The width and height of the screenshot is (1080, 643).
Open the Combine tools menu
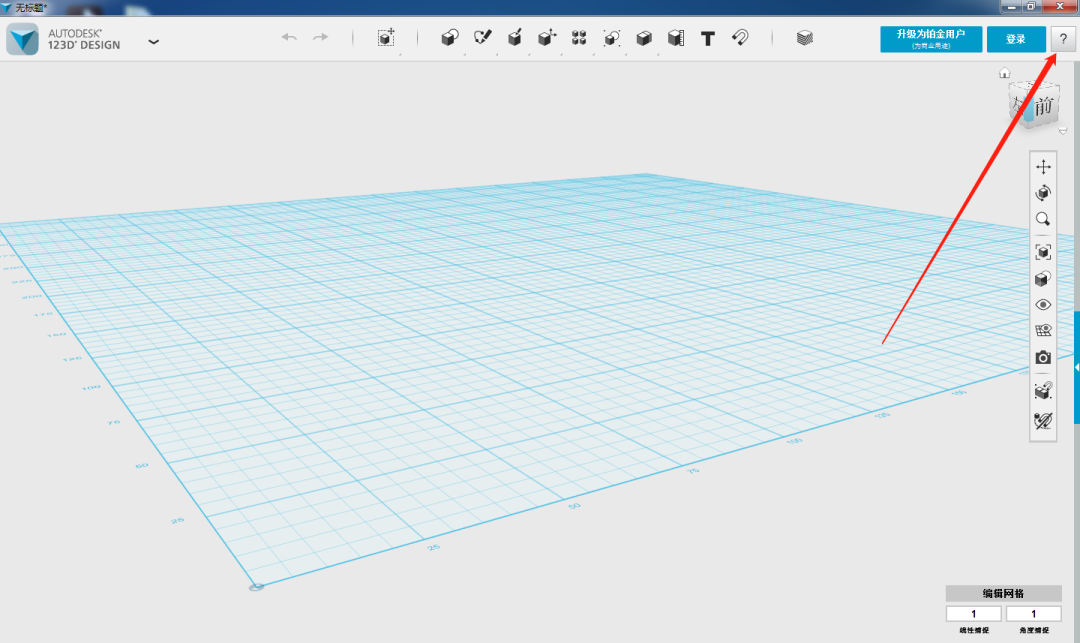tap(644, 38)
